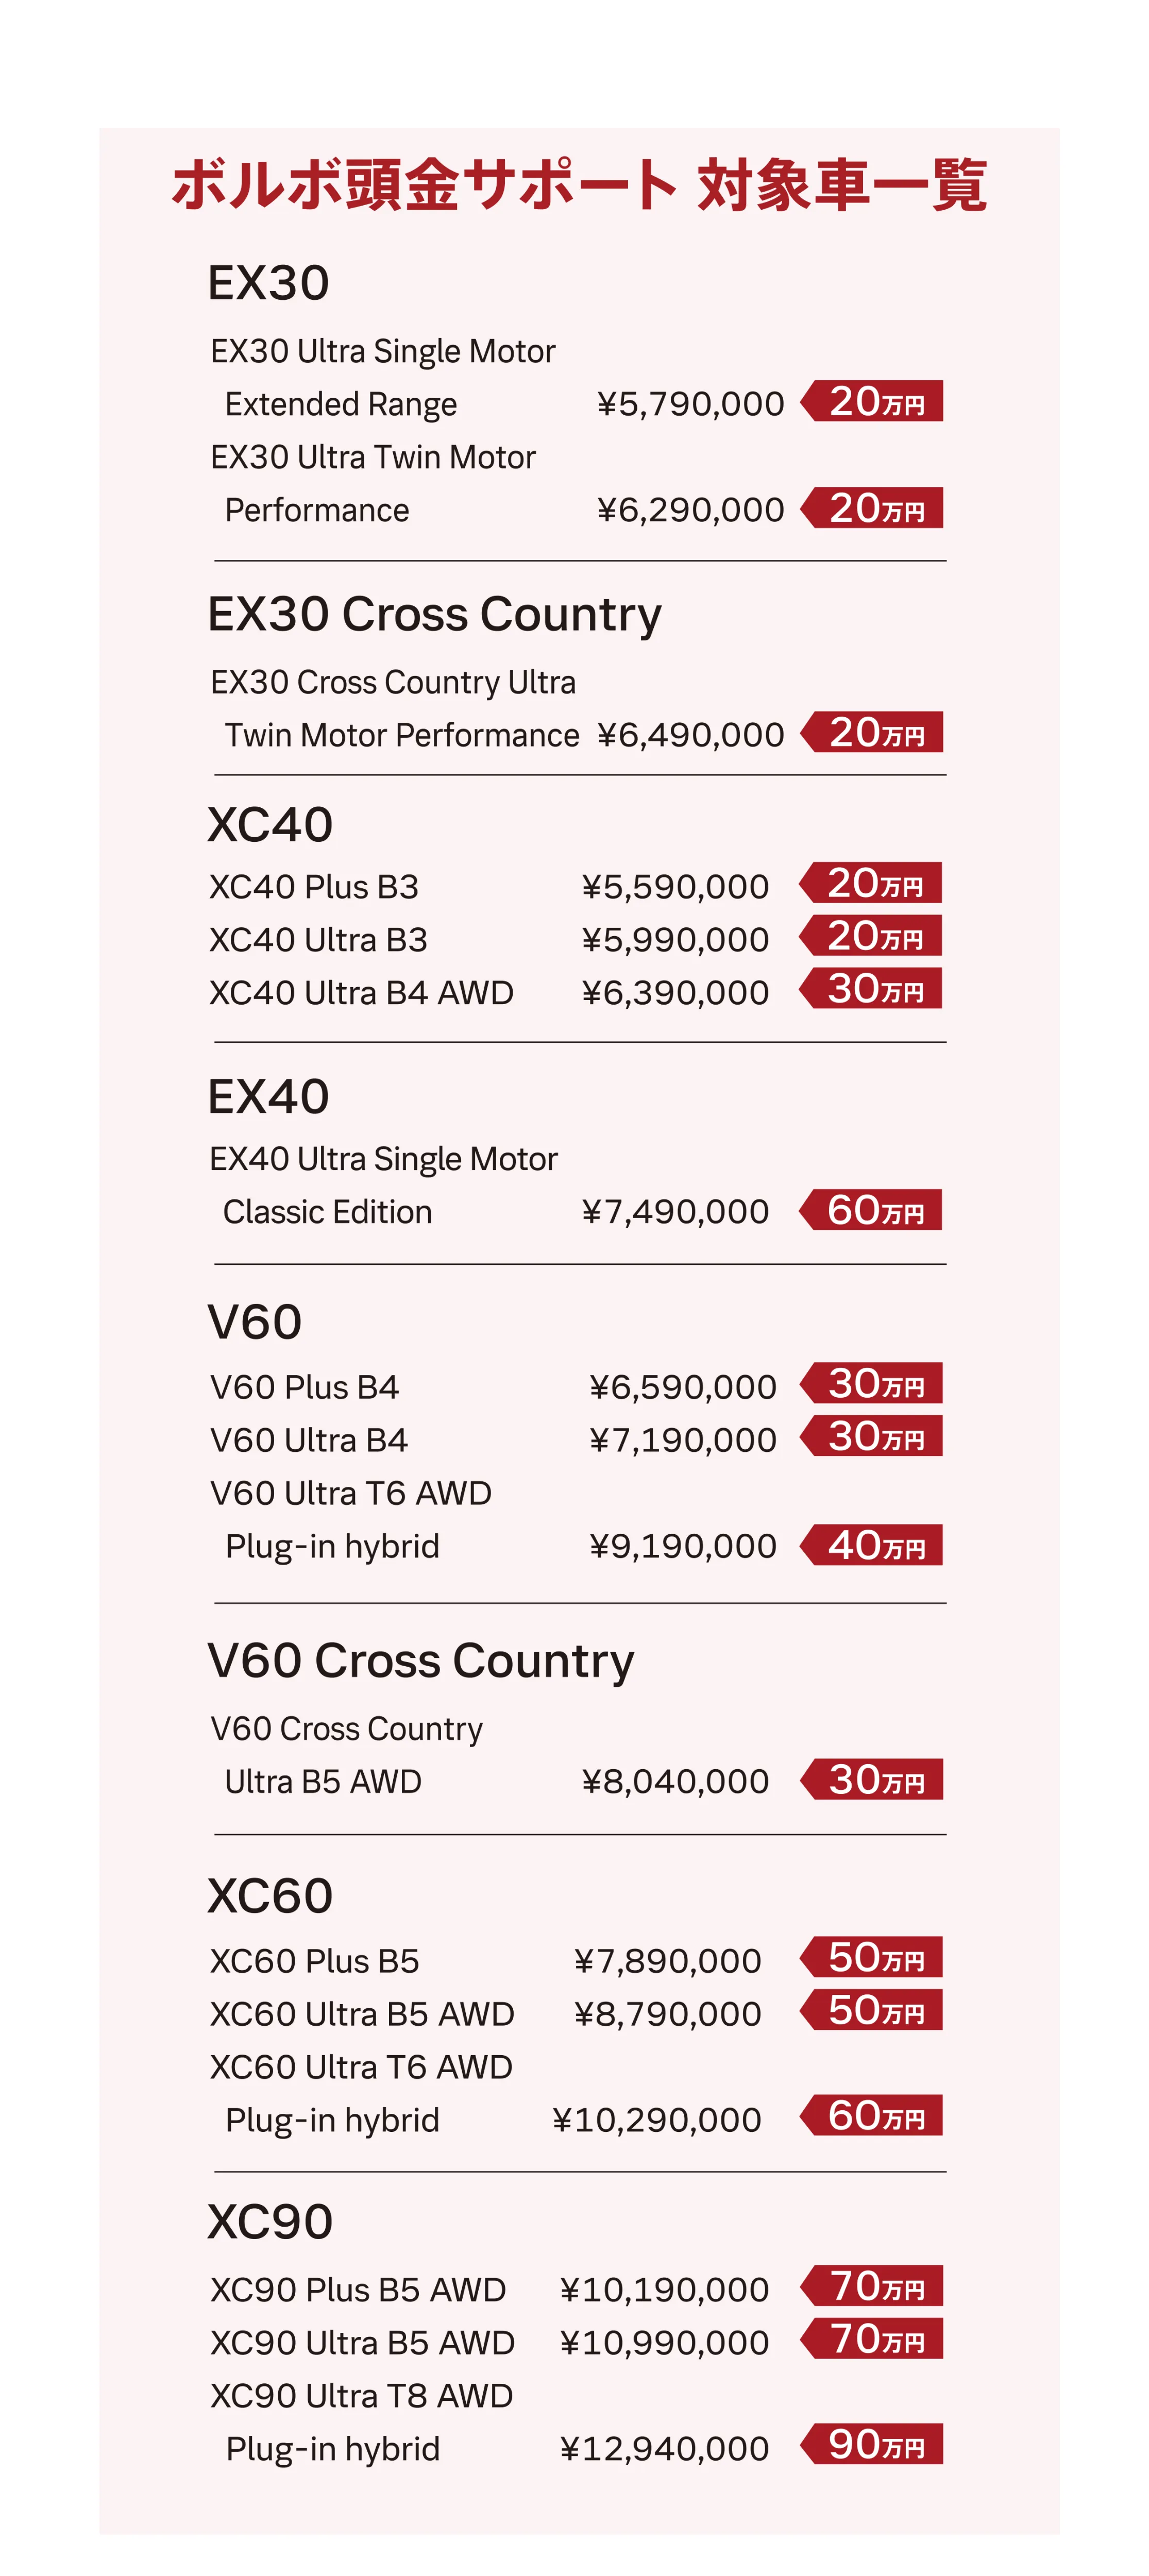Select the XC90 section heading

pos(270,2222)
